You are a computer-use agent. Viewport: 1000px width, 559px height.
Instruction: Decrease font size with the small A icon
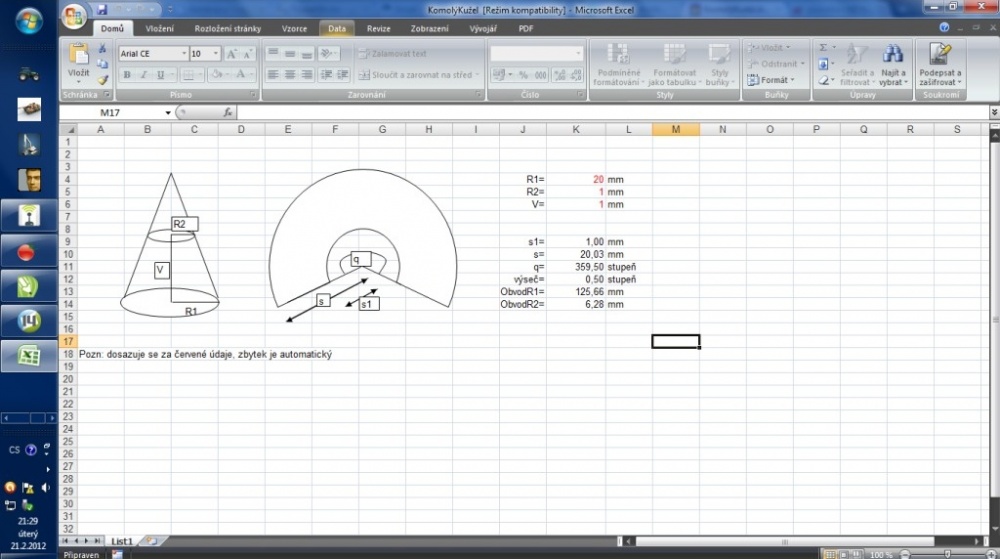(x=248, y=54)
